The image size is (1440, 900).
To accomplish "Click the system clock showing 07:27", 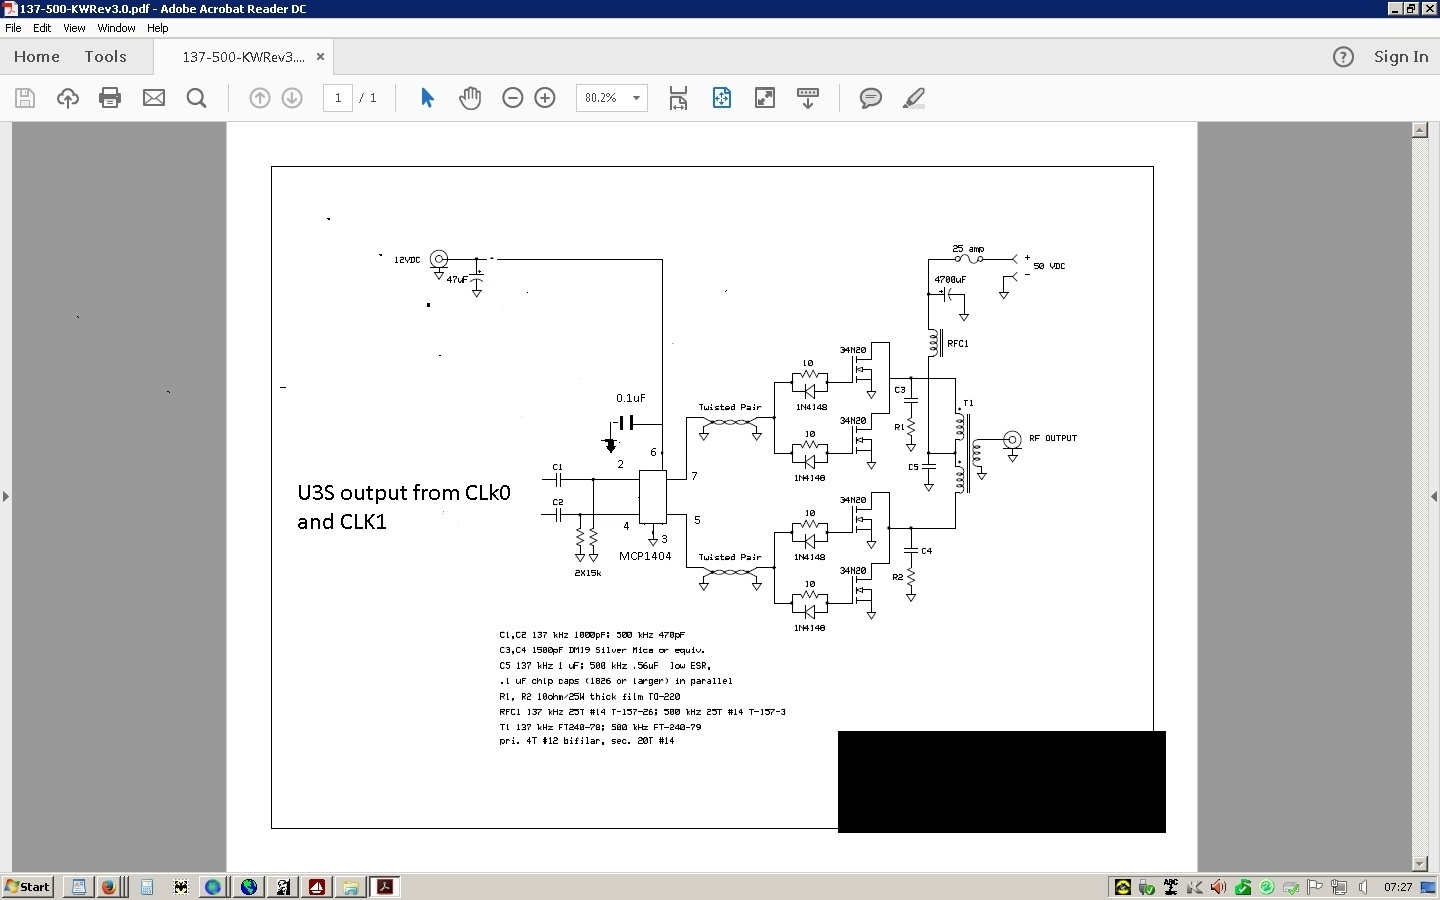I will 1398,887.
